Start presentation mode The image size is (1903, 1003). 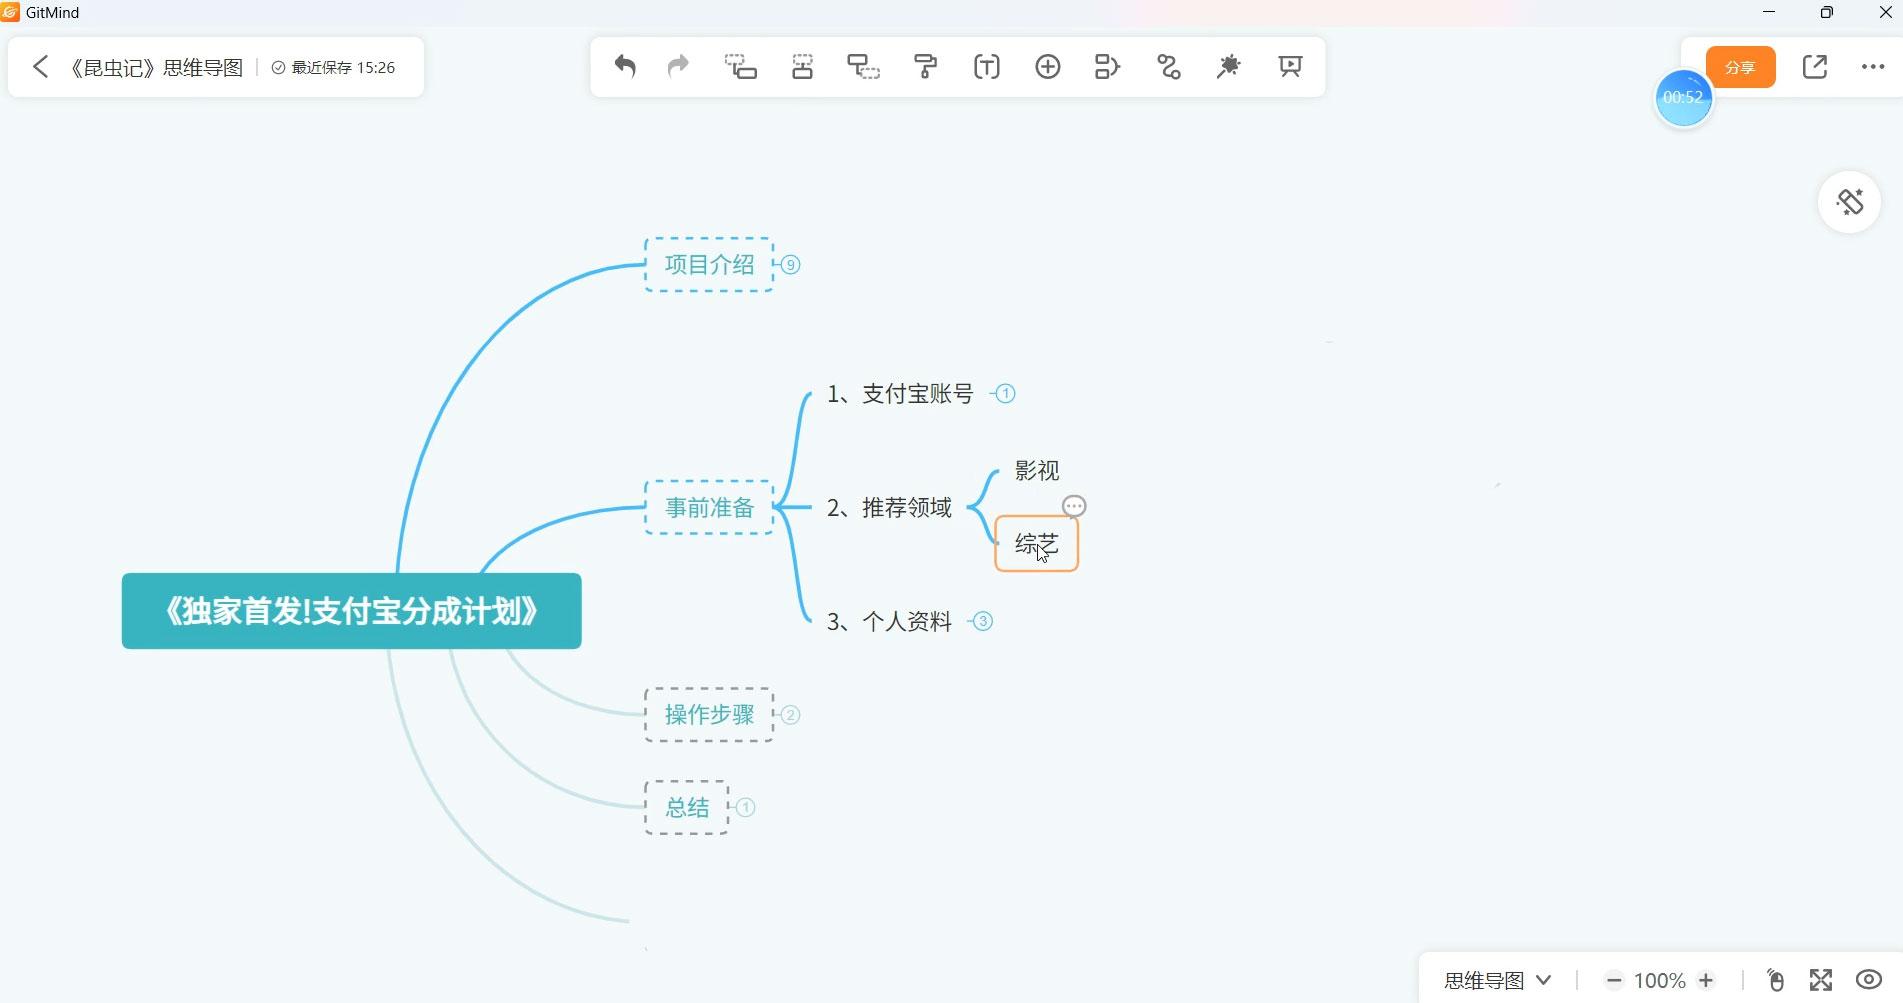tap(1289, 66)
